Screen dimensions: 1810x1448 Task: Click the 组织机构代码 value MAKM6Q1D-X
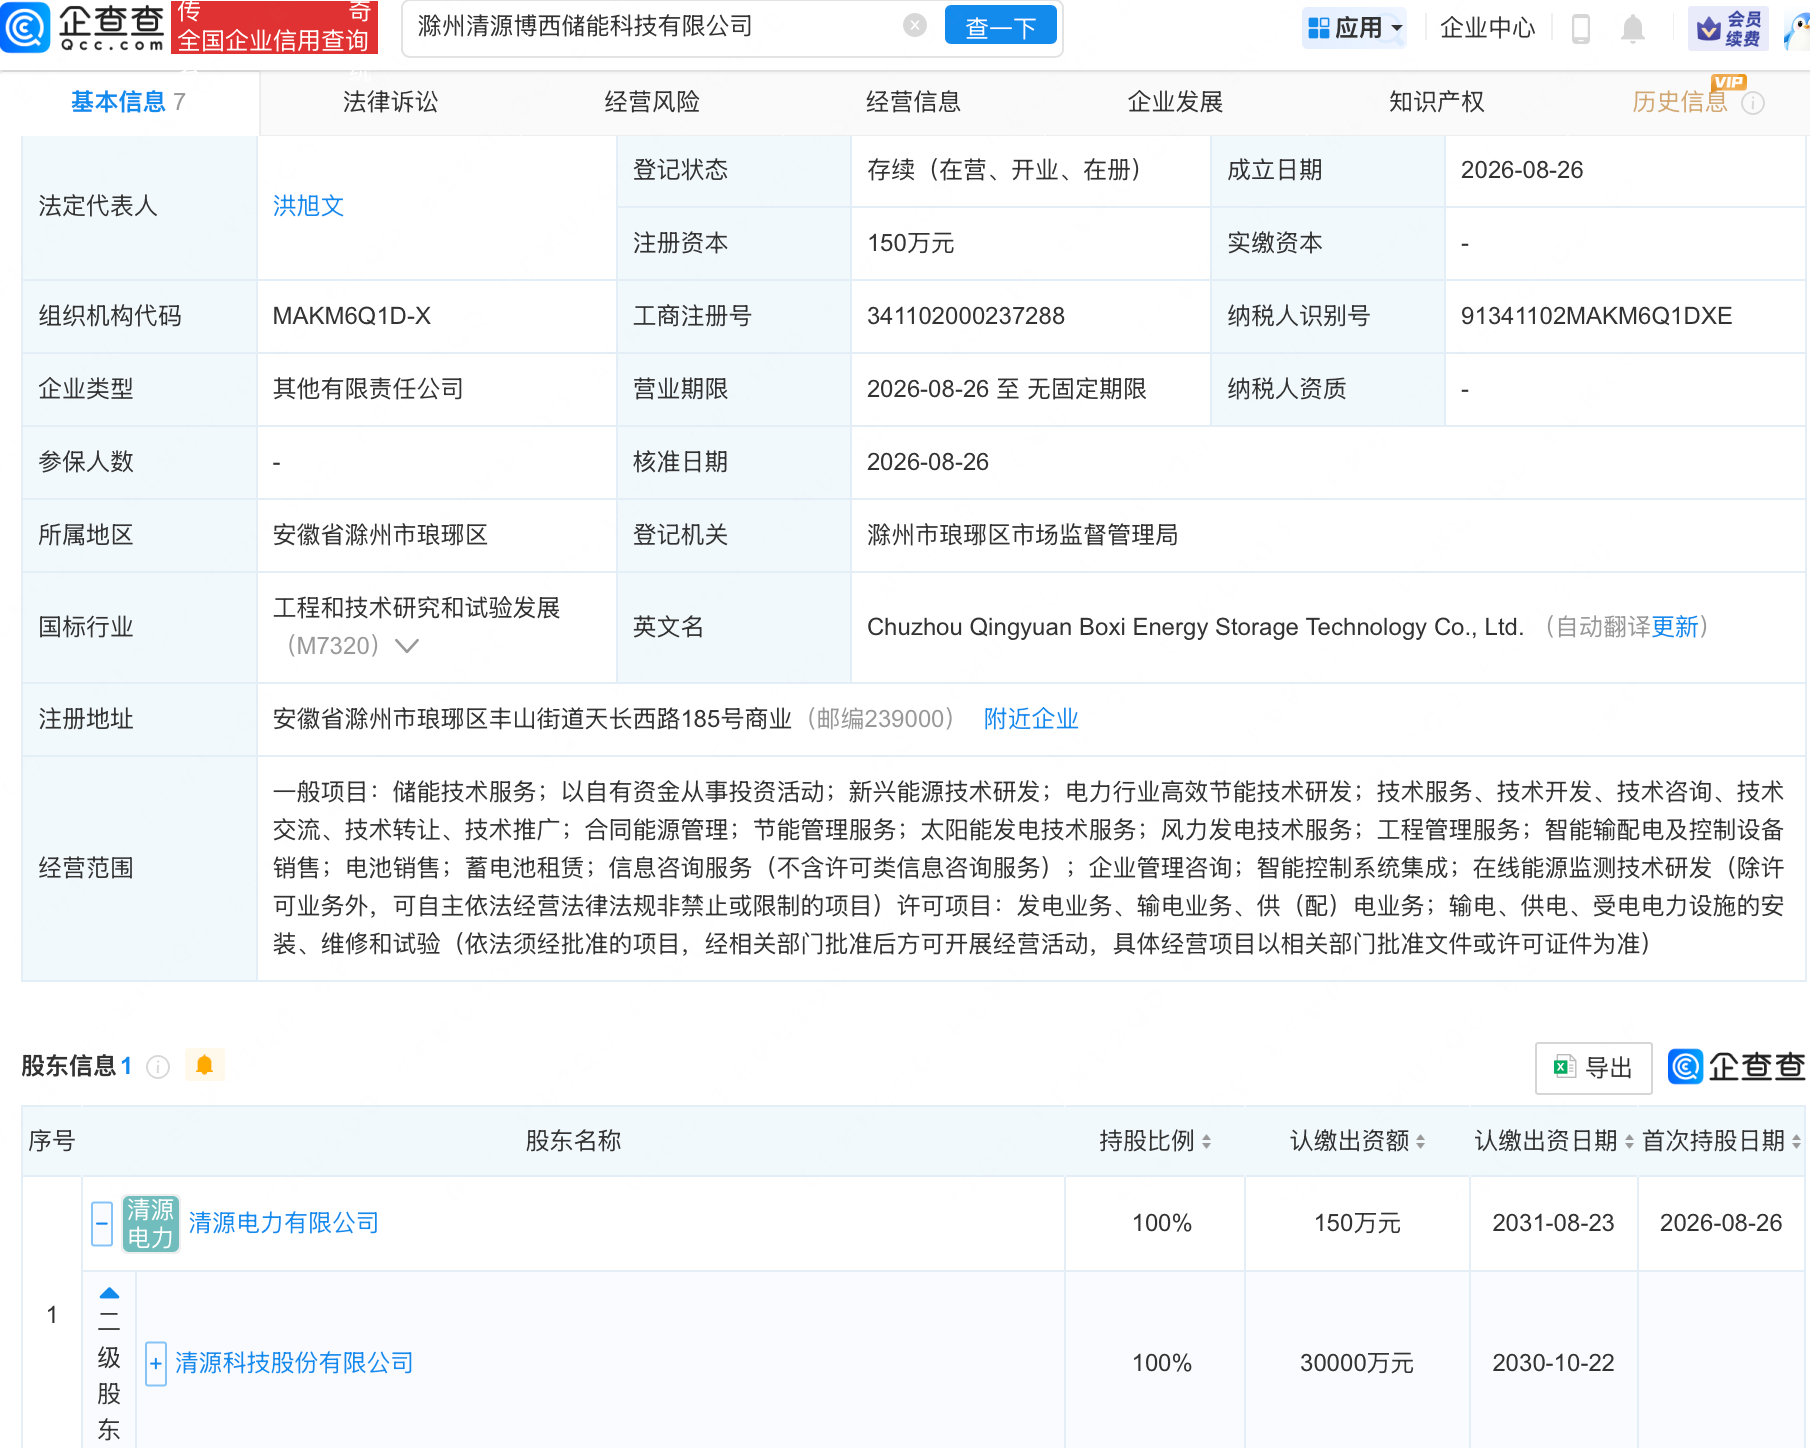click(x=352, y=316)
